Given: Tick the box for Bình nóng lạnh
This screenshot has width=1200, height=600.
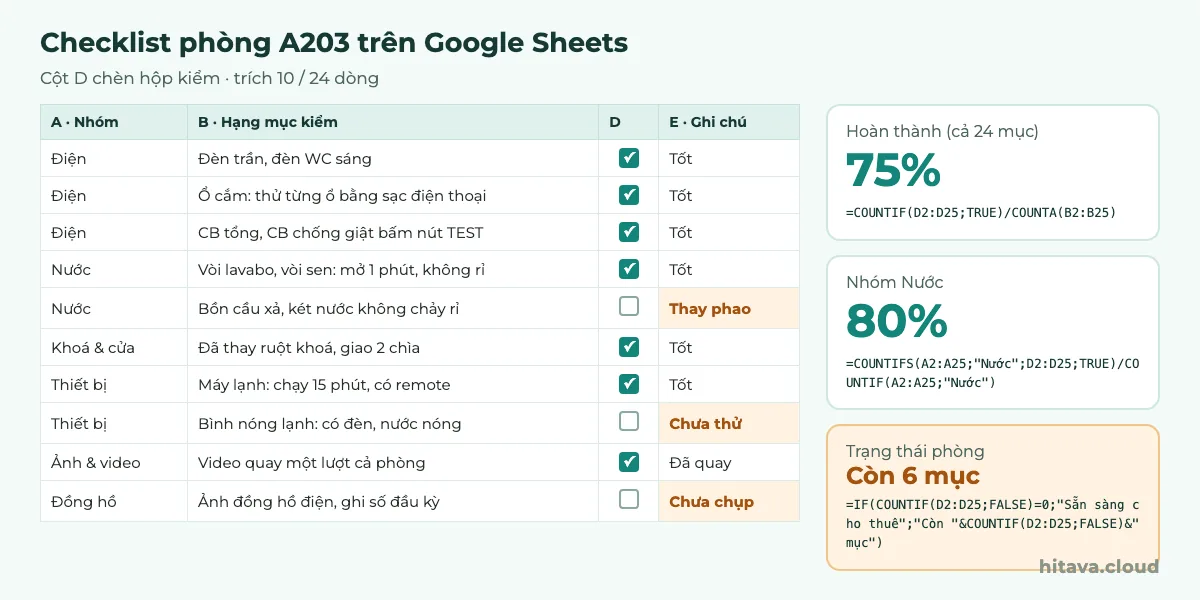Looking at the screenshot, I should (x=629, y=422).
